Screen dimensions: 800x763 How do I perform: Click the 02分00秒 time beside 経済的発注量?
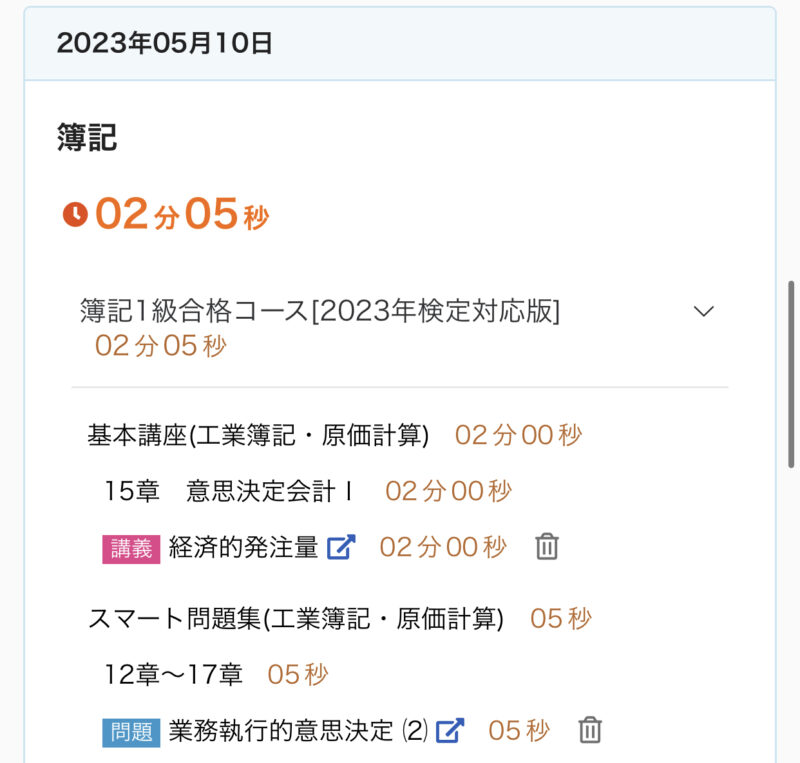pos(443,547)
